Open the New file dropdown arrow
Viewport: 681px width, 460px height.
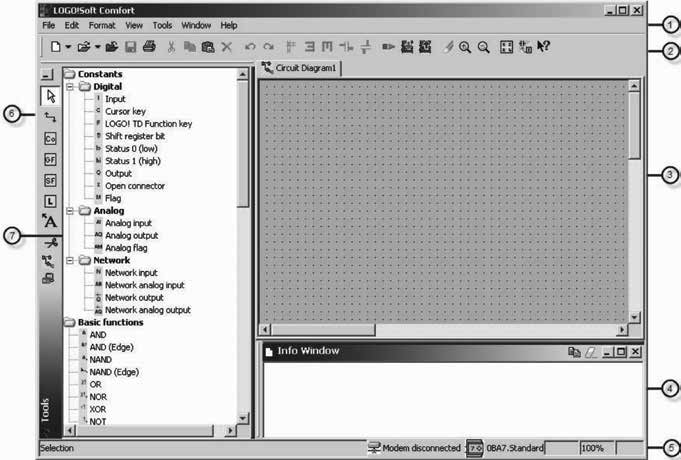68,46
